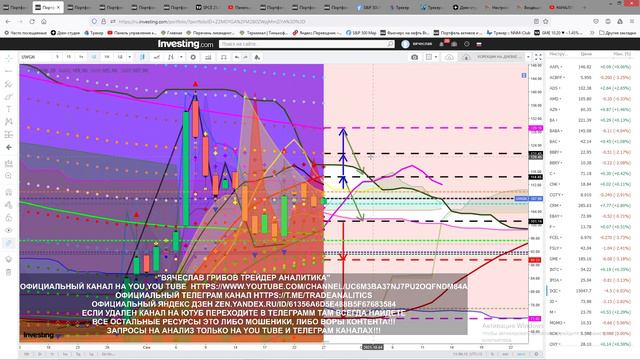Select AMD row in watchlist
Image resolution: width=640 pixels, height=360 pixels.
[590, 99]
